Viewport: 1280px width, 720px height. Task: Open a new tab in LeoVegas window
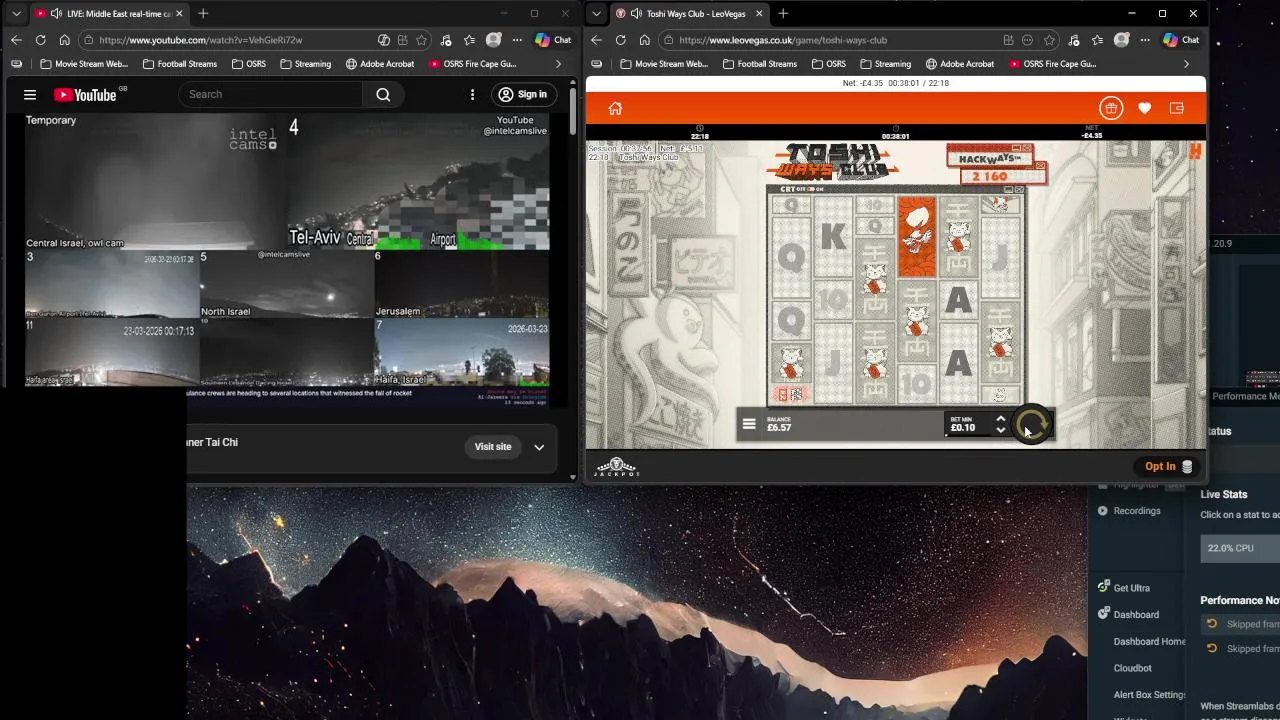pos(783,14)
